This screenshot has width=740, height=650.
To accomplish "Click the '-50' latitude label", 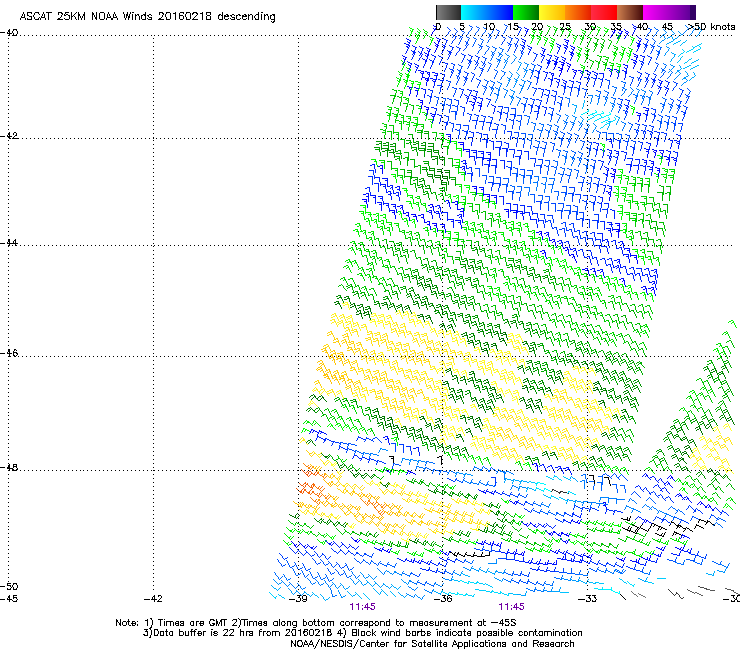I will (x=9, y=586).
